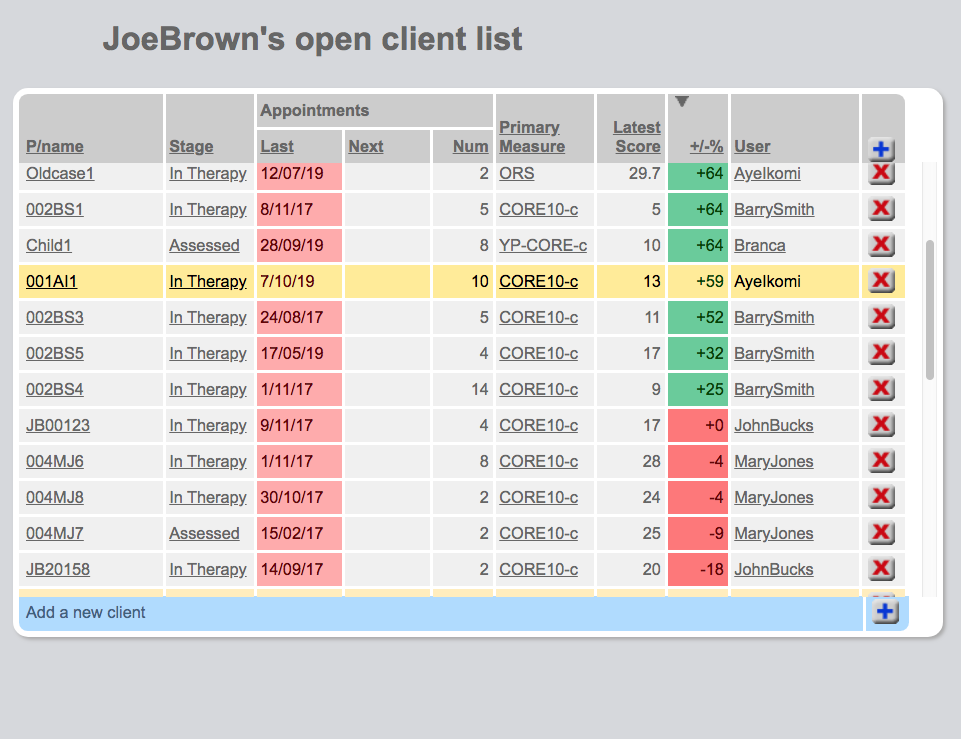Click YP-CORE-c measure for Child1
The width and height of the screenshot is (961, 739).
543,245
